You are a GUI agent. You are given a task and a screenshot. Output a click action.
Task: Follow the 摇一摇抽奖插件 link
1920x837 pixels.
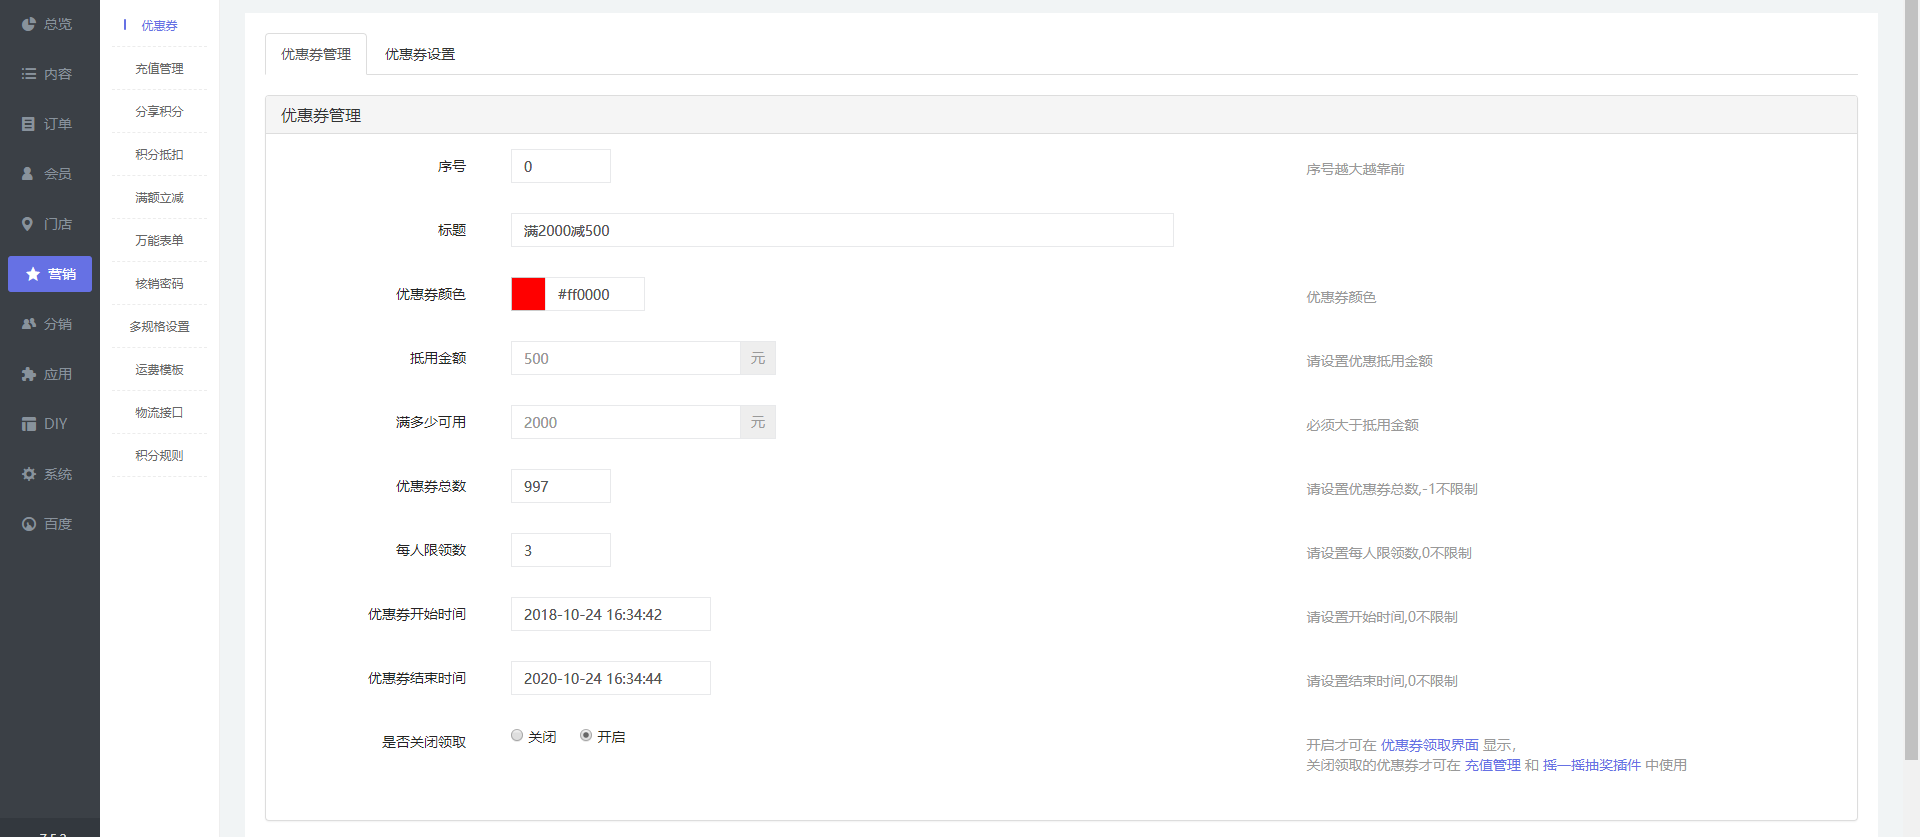tap(1591, 765)
